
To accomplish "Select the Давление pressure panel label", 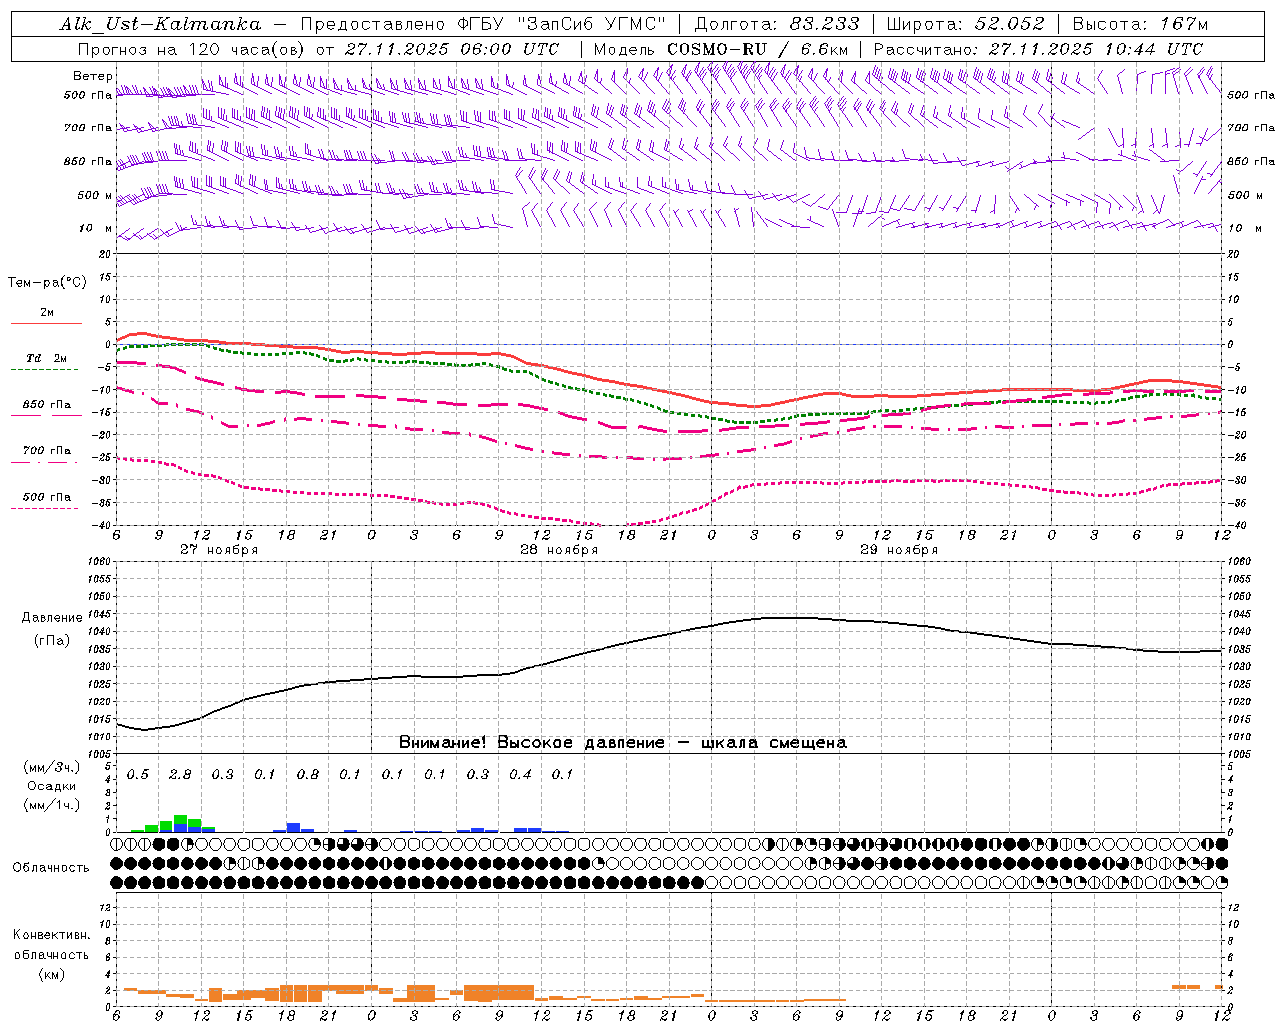I will click(52, 618).
